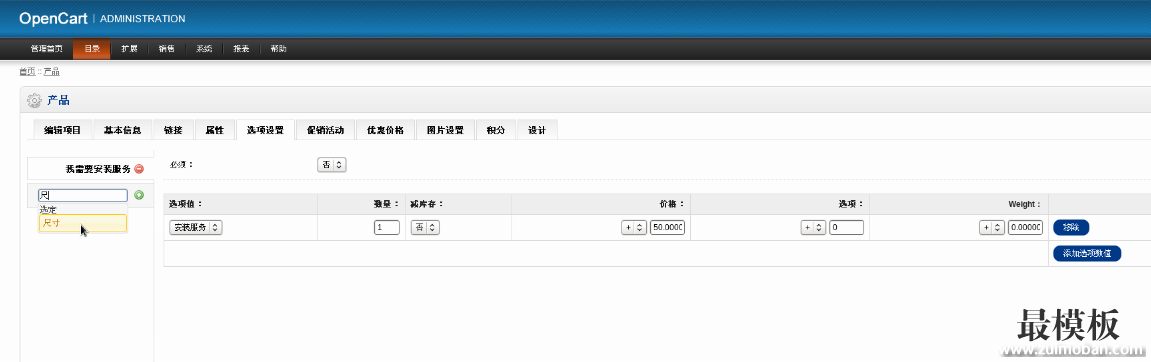Click the Weight value input field
This screenshot has height=362, width=1151.
[1025, 228]
